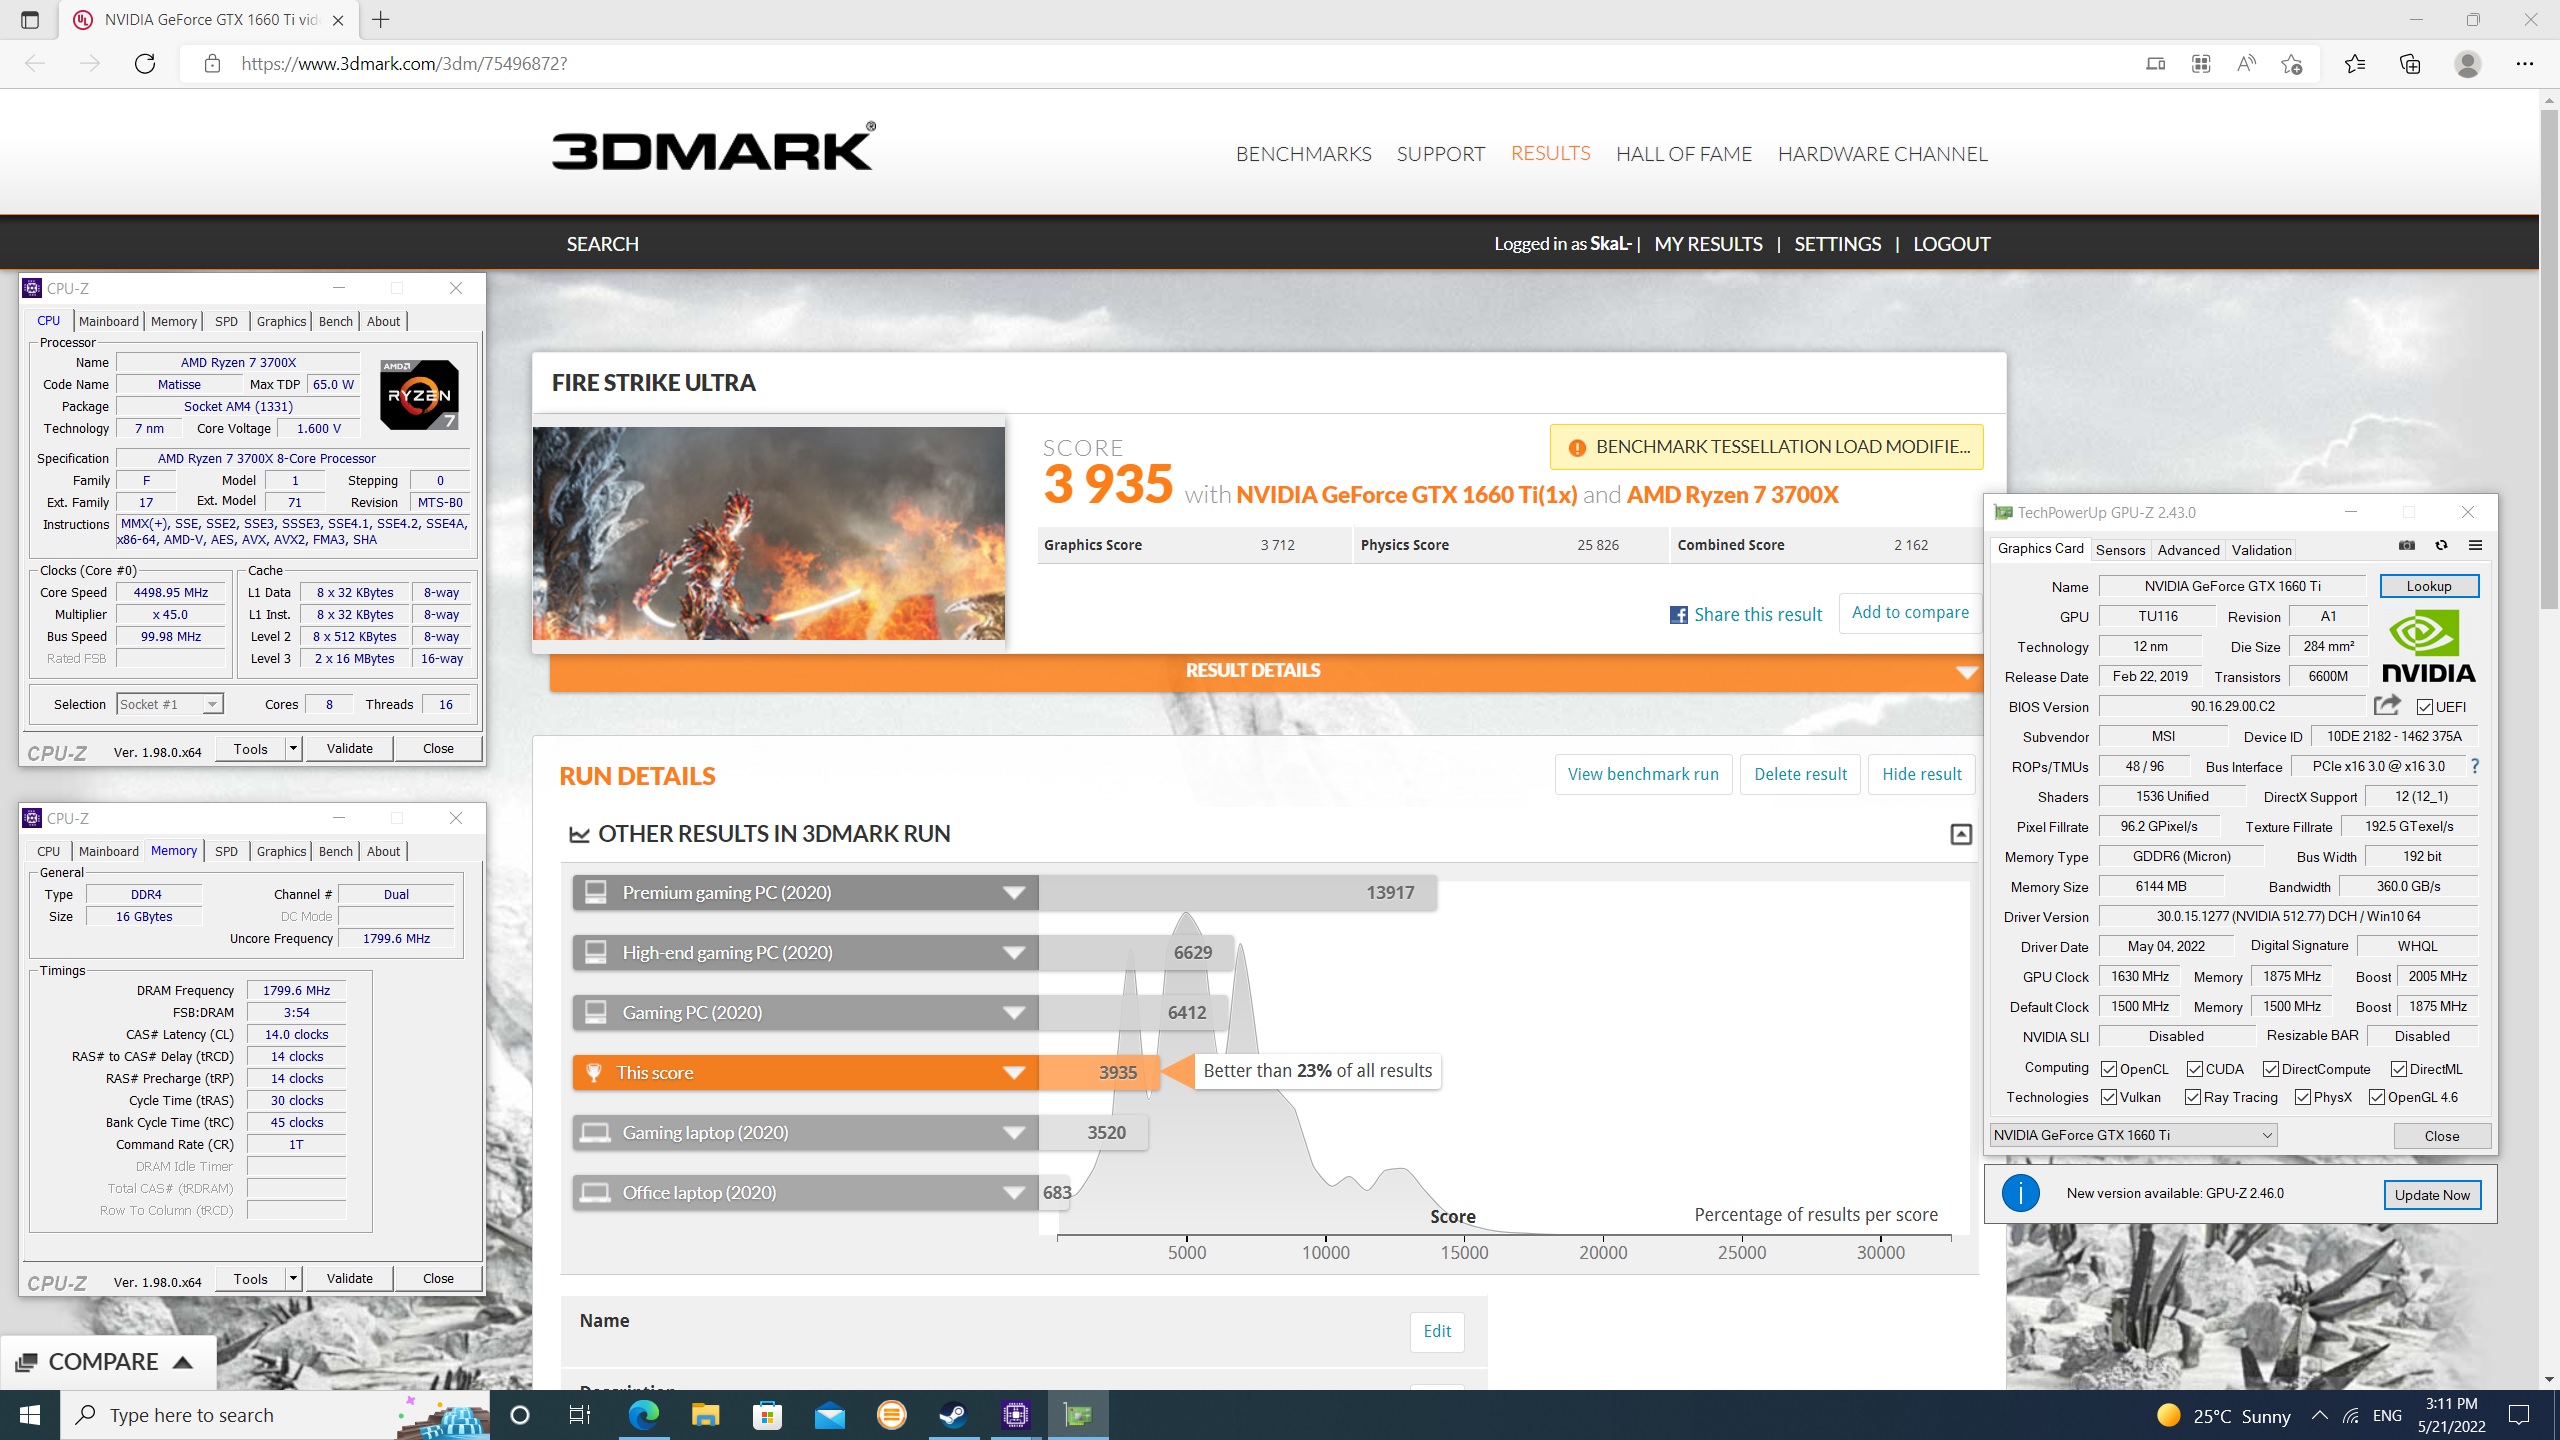This screenshot has width=2560, height=1440.
Task: Expand High-end gaming PC (2020) row
Action: 1014,953
